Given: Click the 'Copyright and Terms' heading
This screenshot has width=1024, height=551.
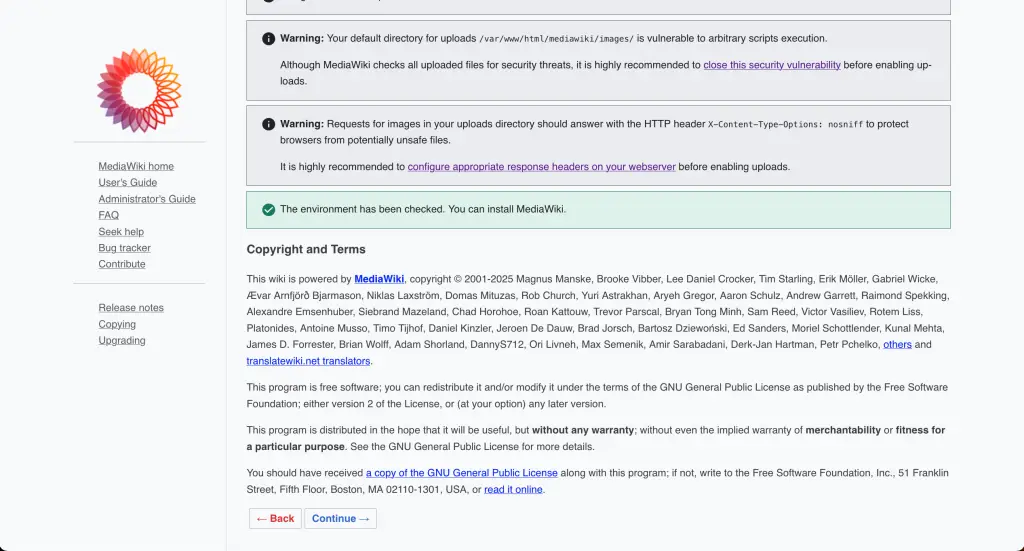Looking at the screenshot, I should [306, 249].
